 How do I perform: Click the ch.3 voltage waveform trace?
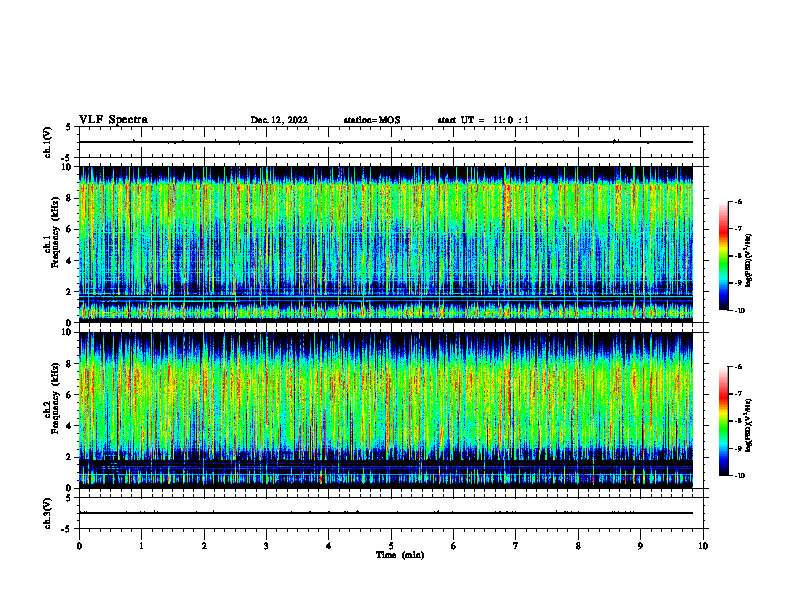point(386,513)
